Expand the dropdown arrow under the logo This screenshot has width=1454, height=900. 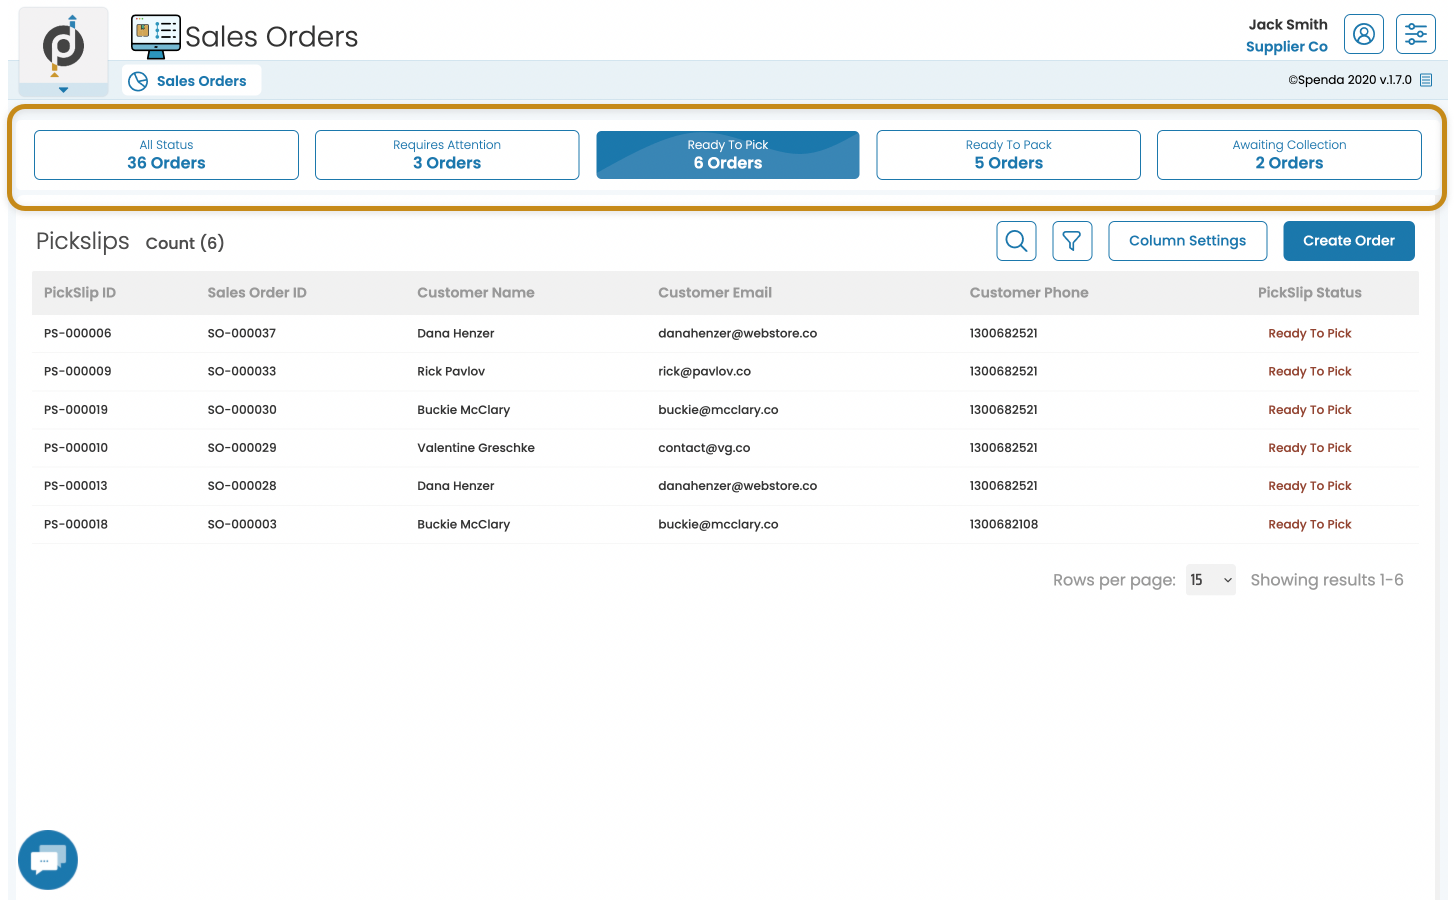[63, 90]
